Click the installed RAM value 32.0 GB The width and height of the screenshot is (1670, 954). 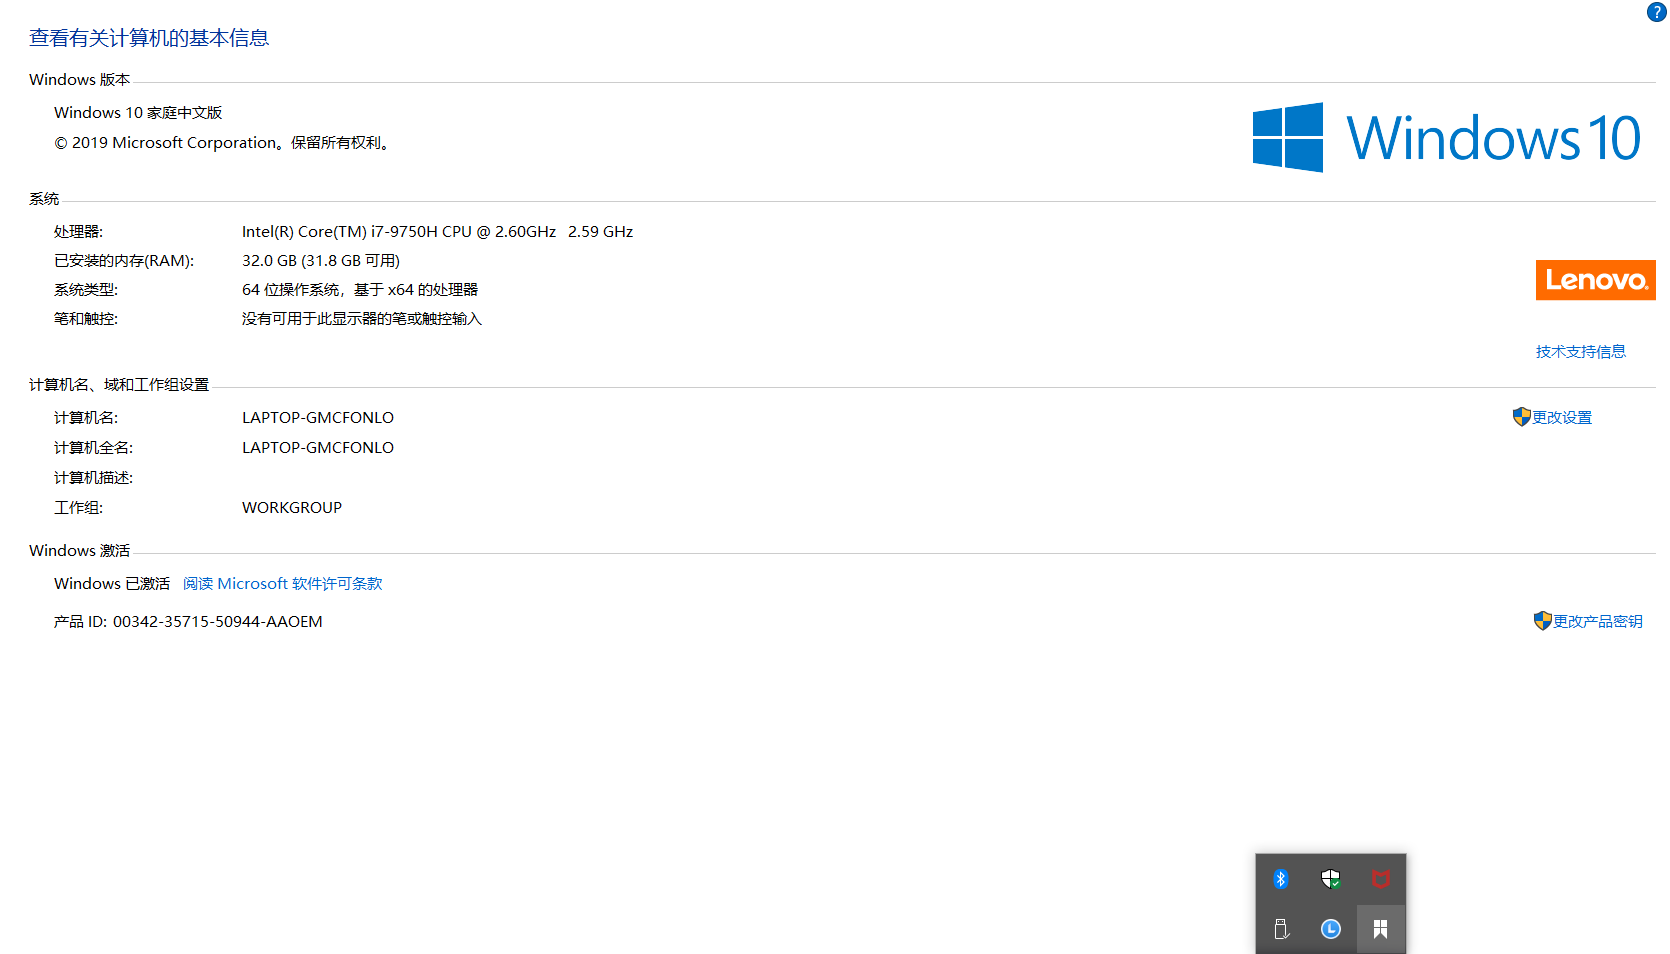pos(321,260)
